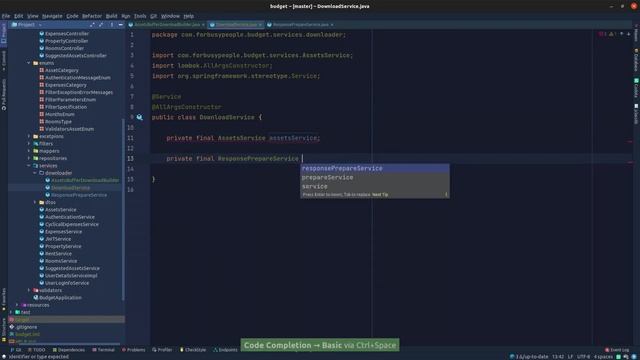Select JWTService in the project tree
Viewport: 640px width, 360px height.
58,239
